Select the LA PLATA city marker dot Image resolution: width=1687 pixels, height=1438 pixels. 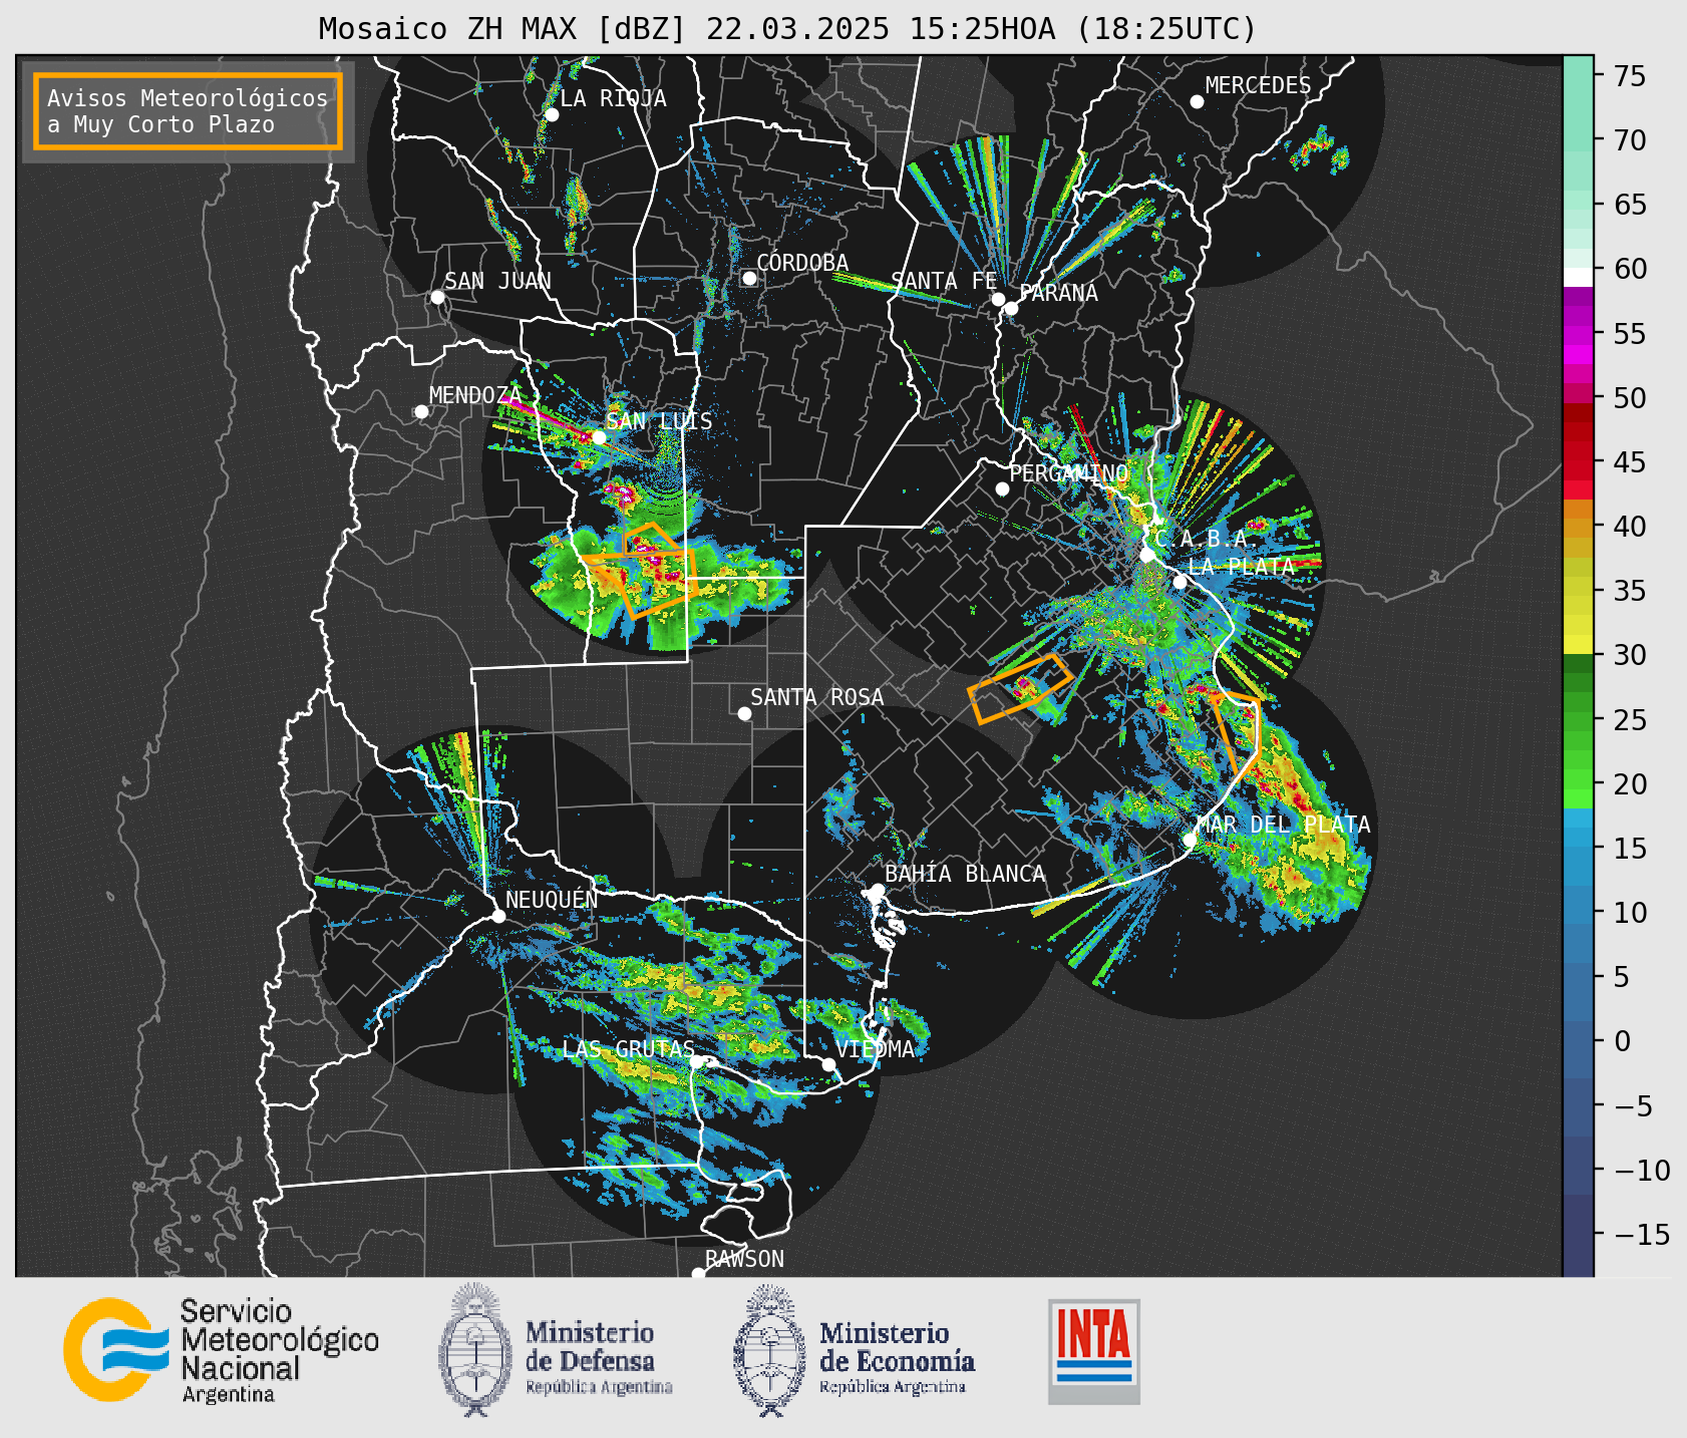[1180, 582]
